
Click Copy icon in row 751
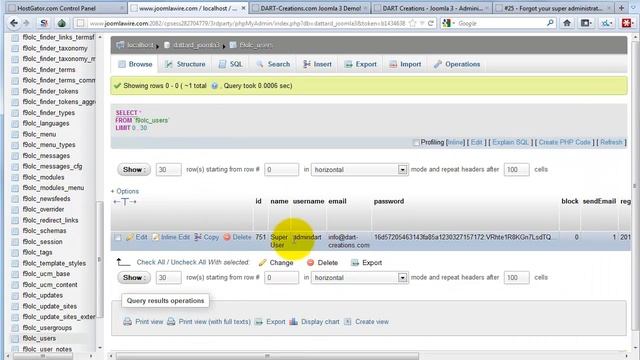pyautogui.click(x=198, y=237)
